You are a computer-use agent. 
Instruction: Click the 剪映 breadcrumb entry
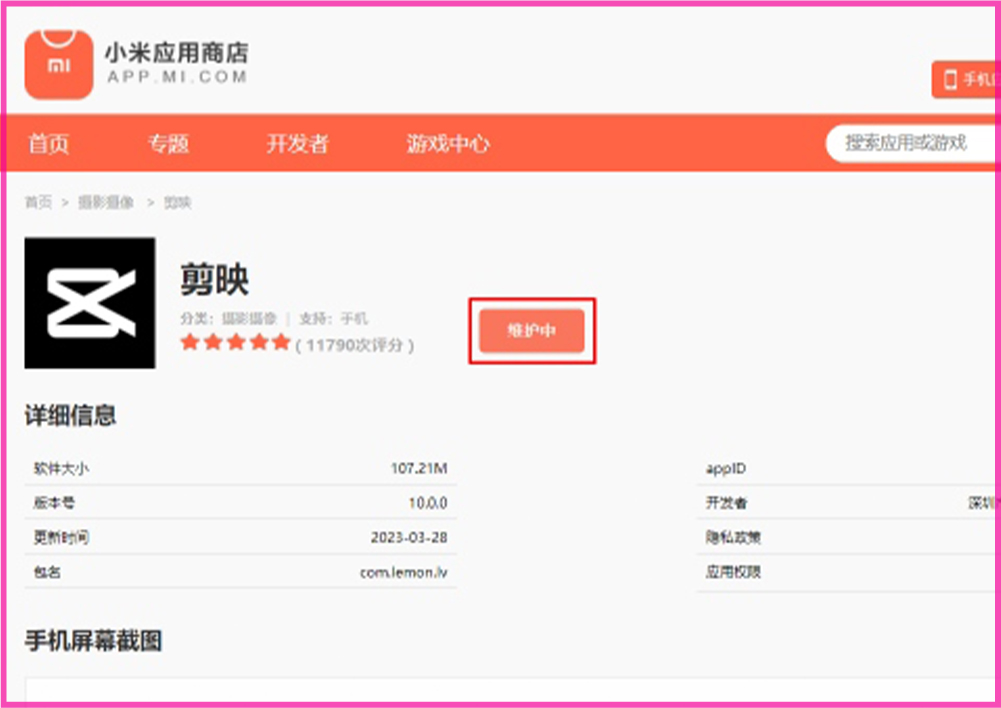pos(177,203)
